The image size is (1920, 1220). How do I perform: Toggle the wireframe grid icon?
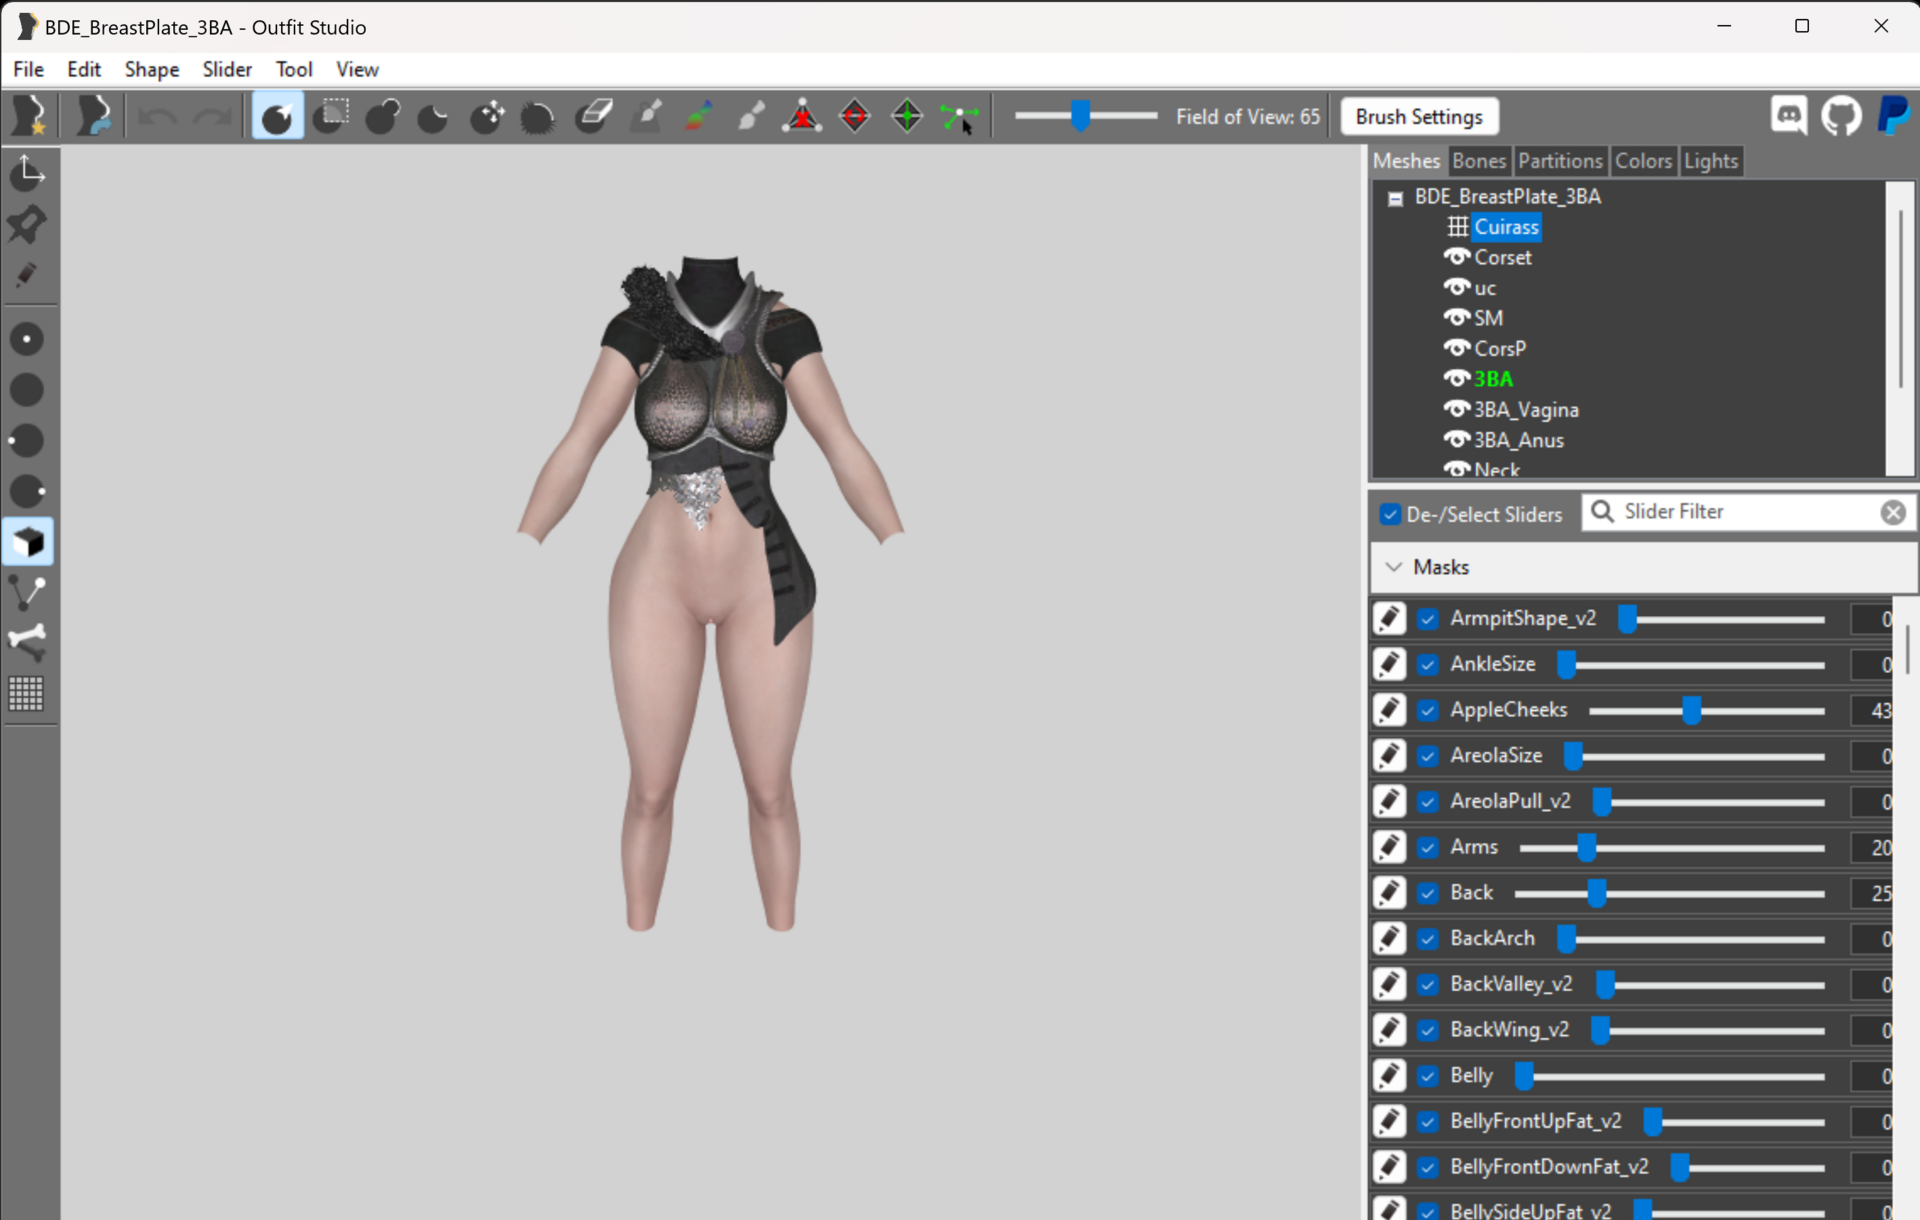point(28,694)
